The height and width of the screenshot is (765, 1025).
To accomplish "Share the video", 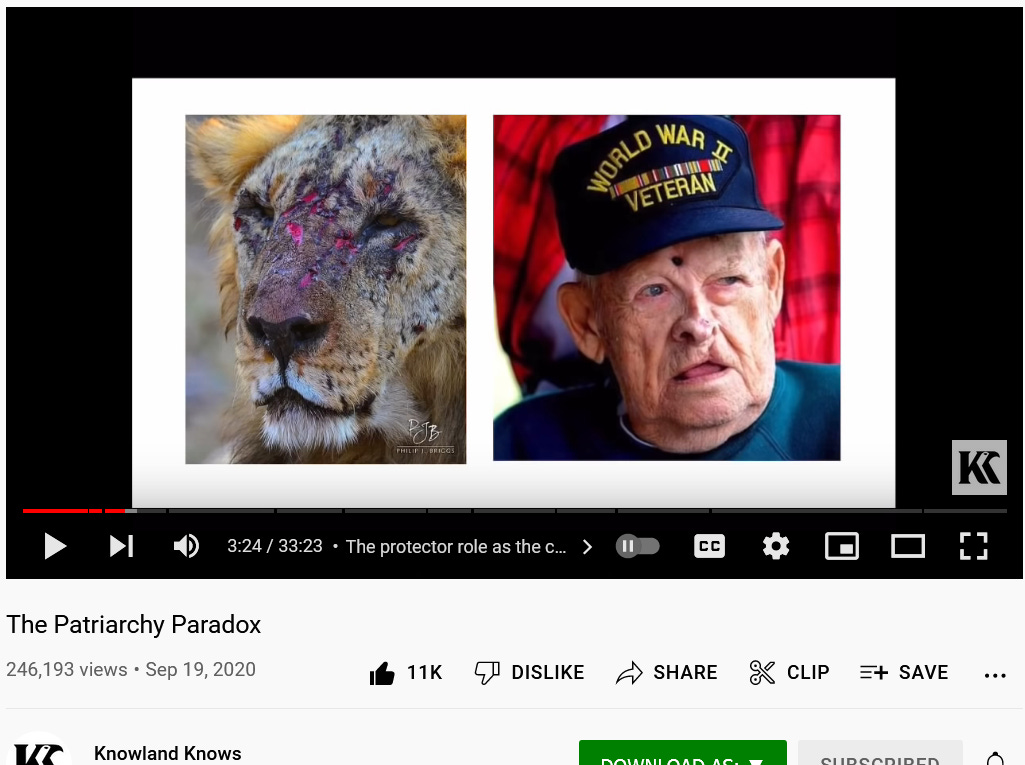I will click(x=667, y=672).
